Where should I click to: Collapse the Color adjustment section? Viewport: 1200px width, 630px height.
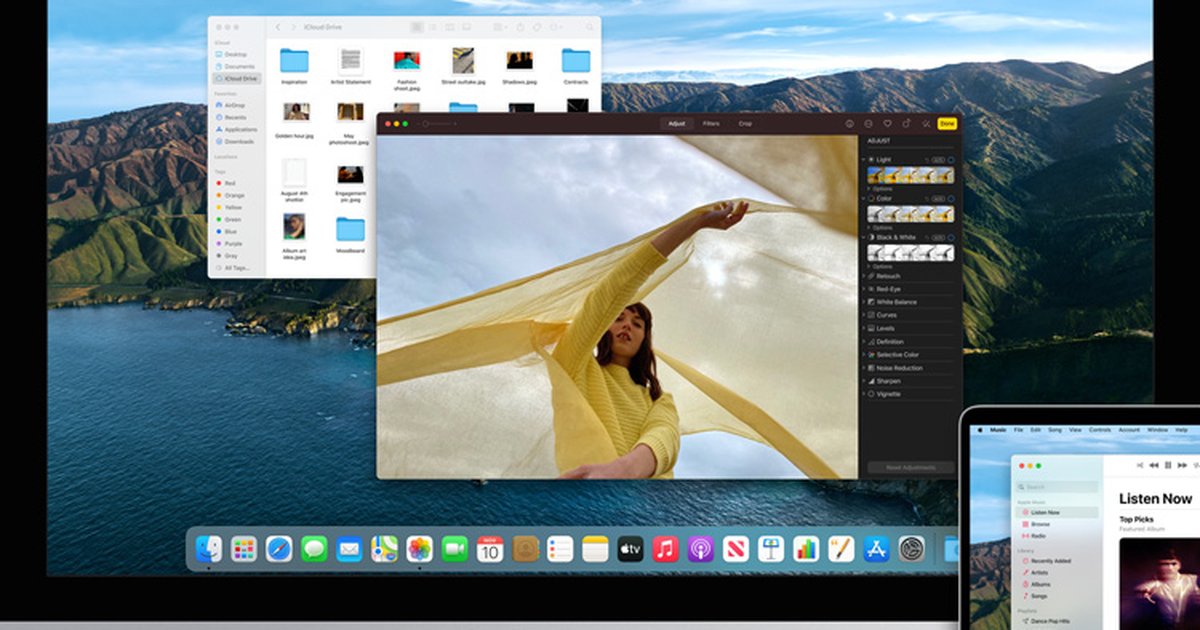[x=864, y=198]
